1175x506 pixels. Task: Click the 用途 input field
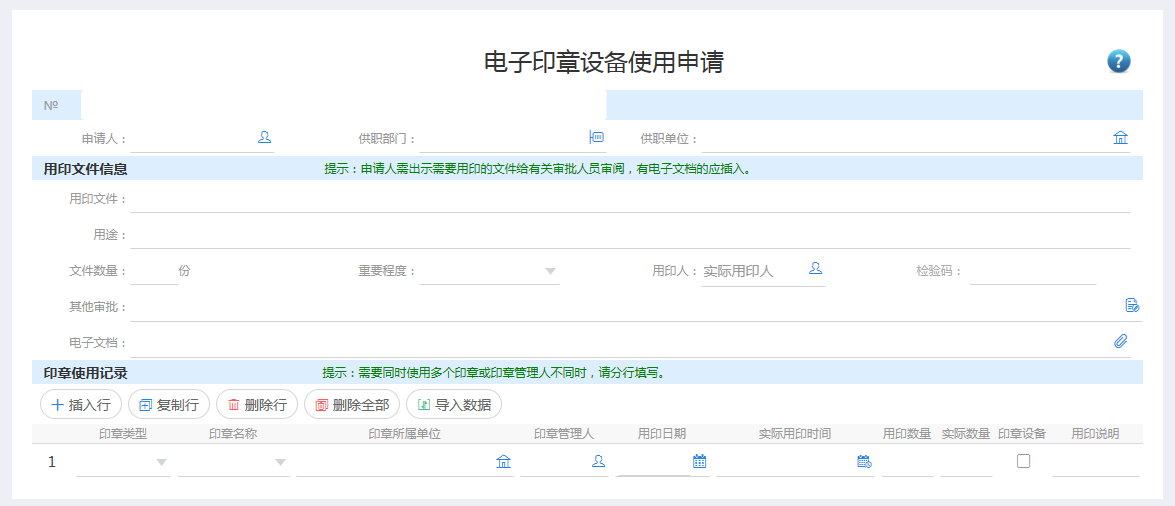point(630,235)
